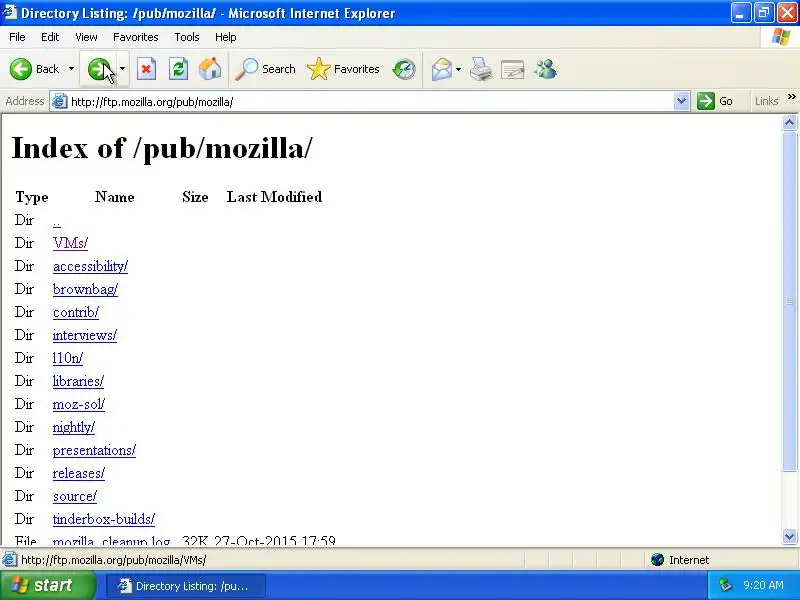Open the Back history dropdown arrow
The width and height of the screenshot is (800, 600).
(71, 69)
